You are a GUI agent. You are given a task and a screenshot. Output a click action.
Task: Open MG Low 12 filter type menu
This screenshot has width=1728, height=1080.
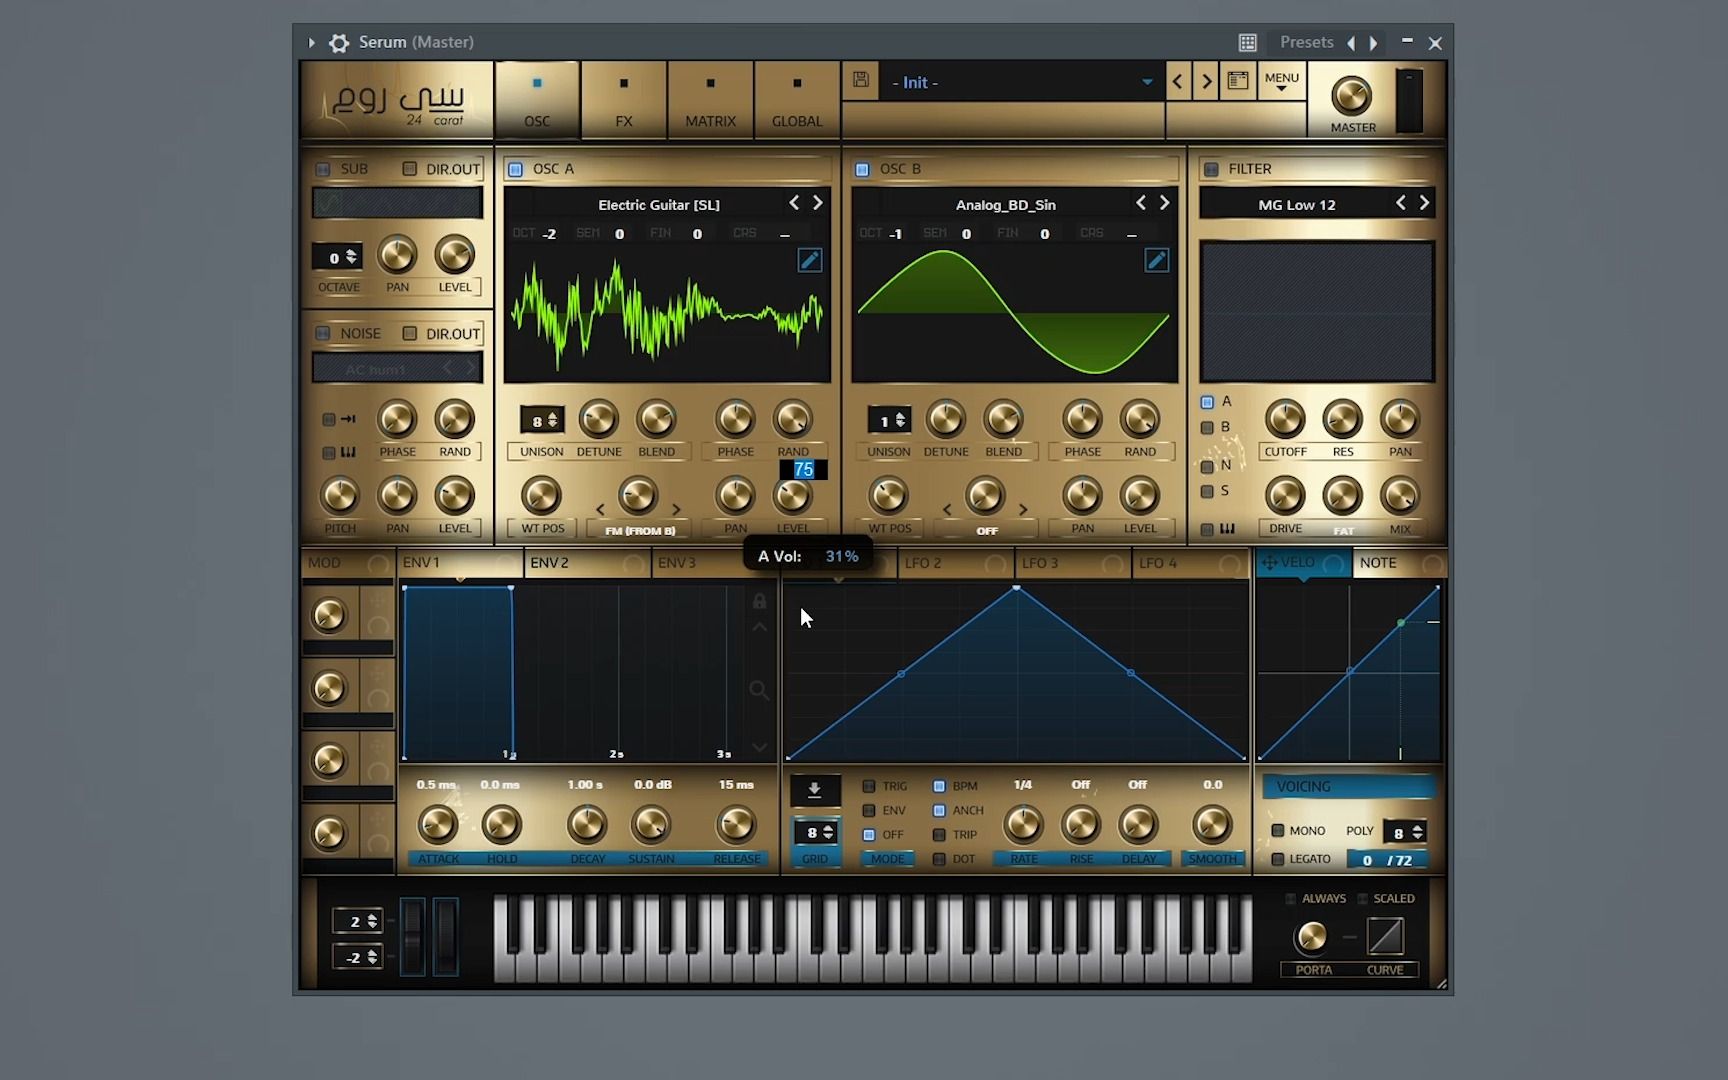(x=1297, y=204)
